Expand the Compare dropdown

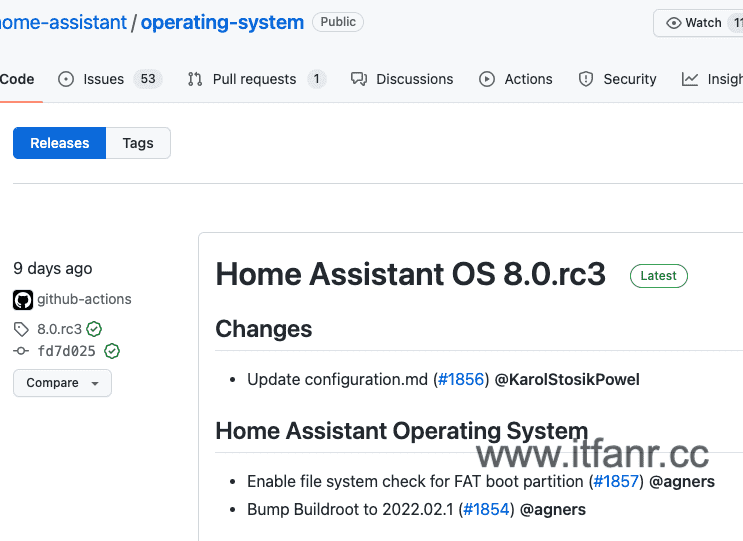(x=62, y=383)
